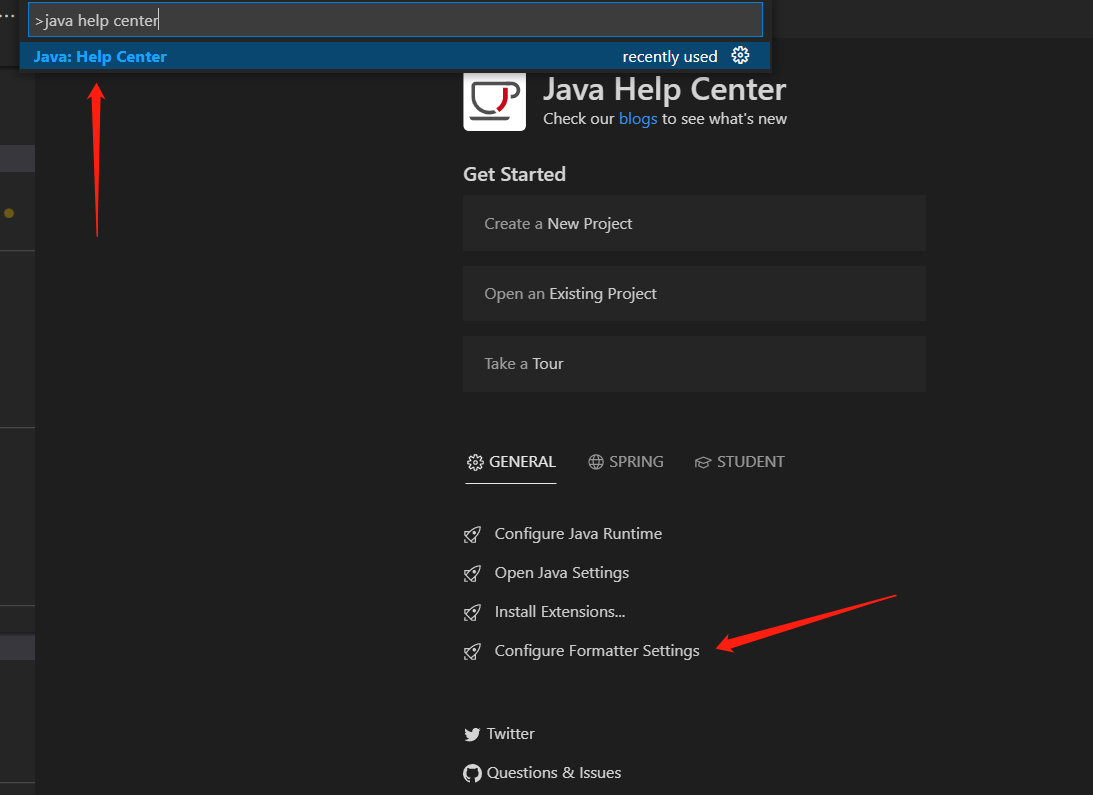Click the Twitter bird icon
This screenshot has width=1093, height=795.
point(472,733)
